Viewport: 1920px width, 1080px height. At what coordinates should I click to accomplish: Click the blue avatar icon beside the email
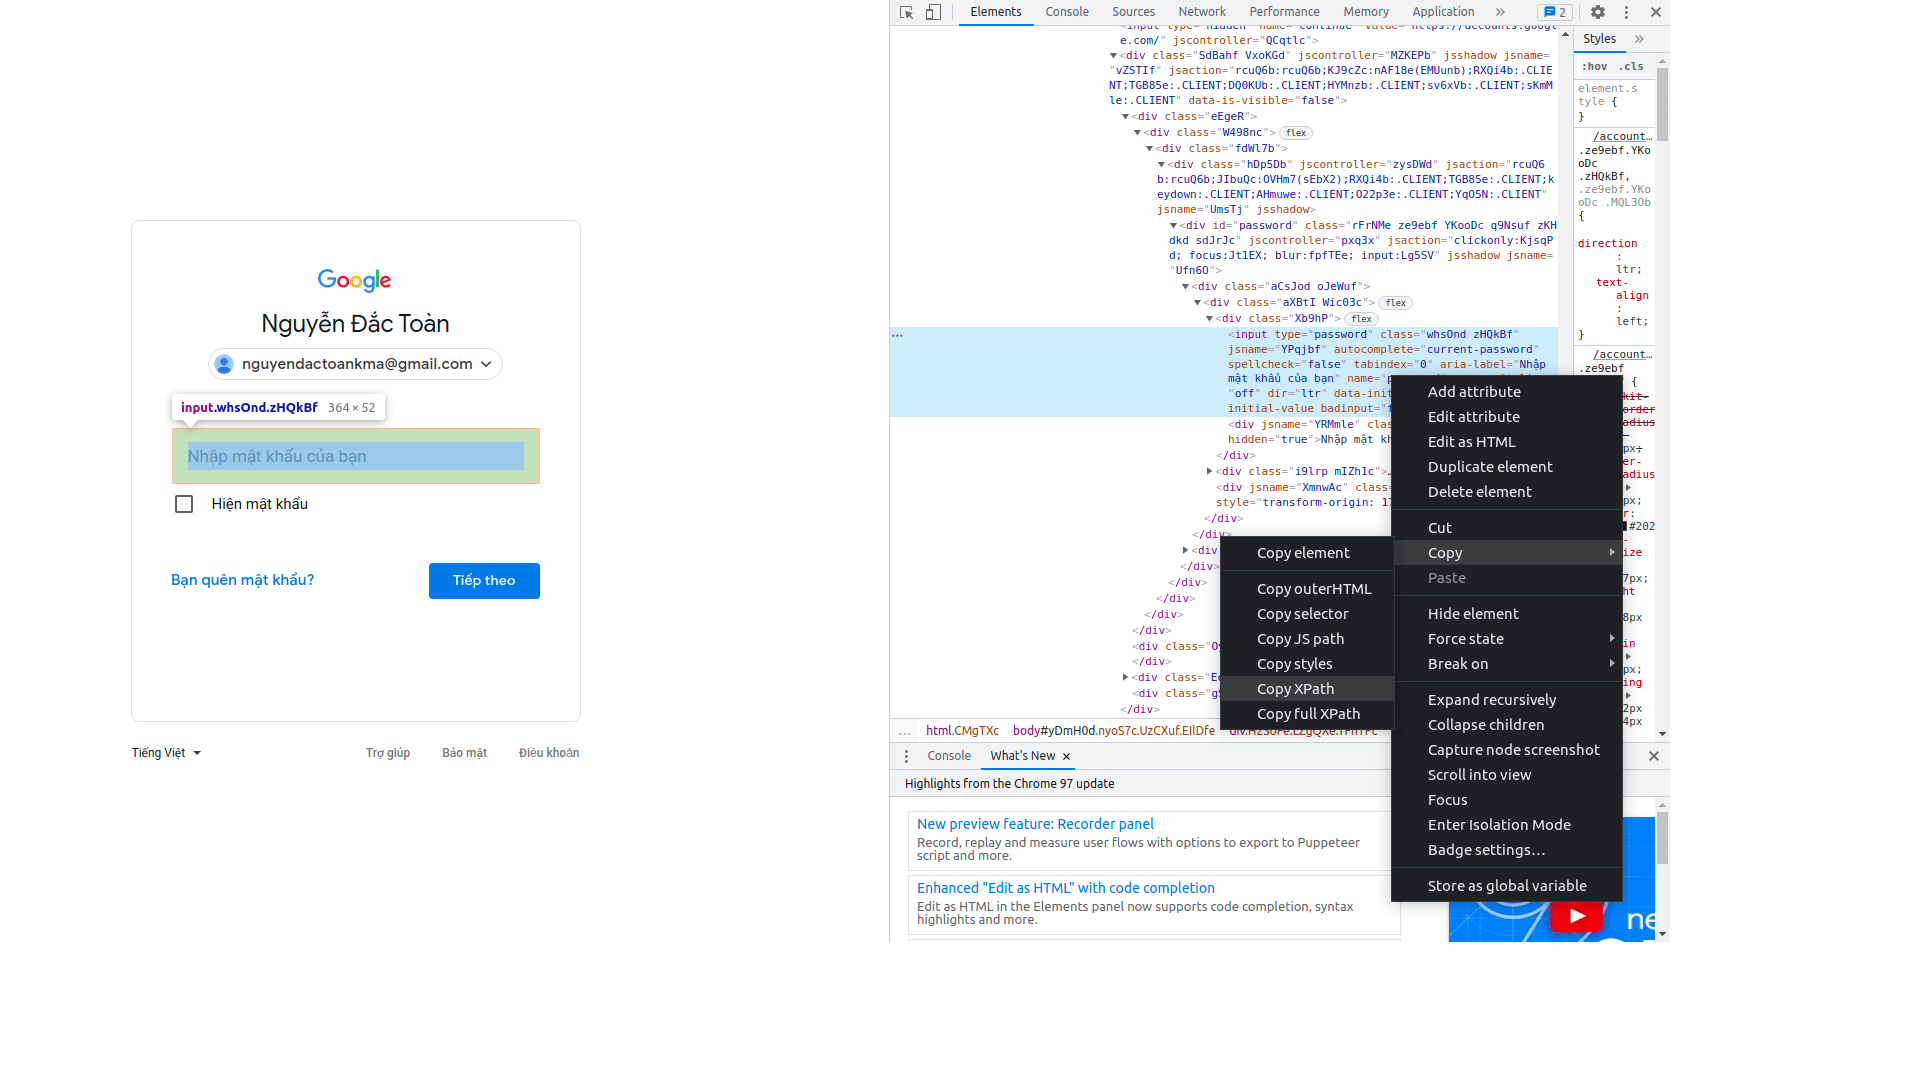(224, 364)
